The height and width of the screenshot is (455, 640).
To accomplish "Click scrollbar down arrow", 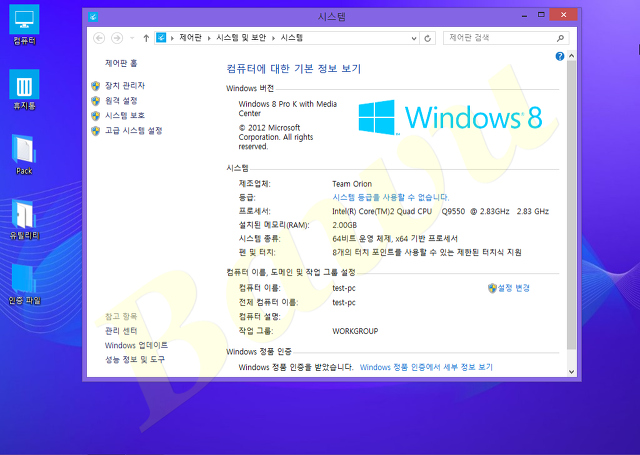I will pos(571,372).
